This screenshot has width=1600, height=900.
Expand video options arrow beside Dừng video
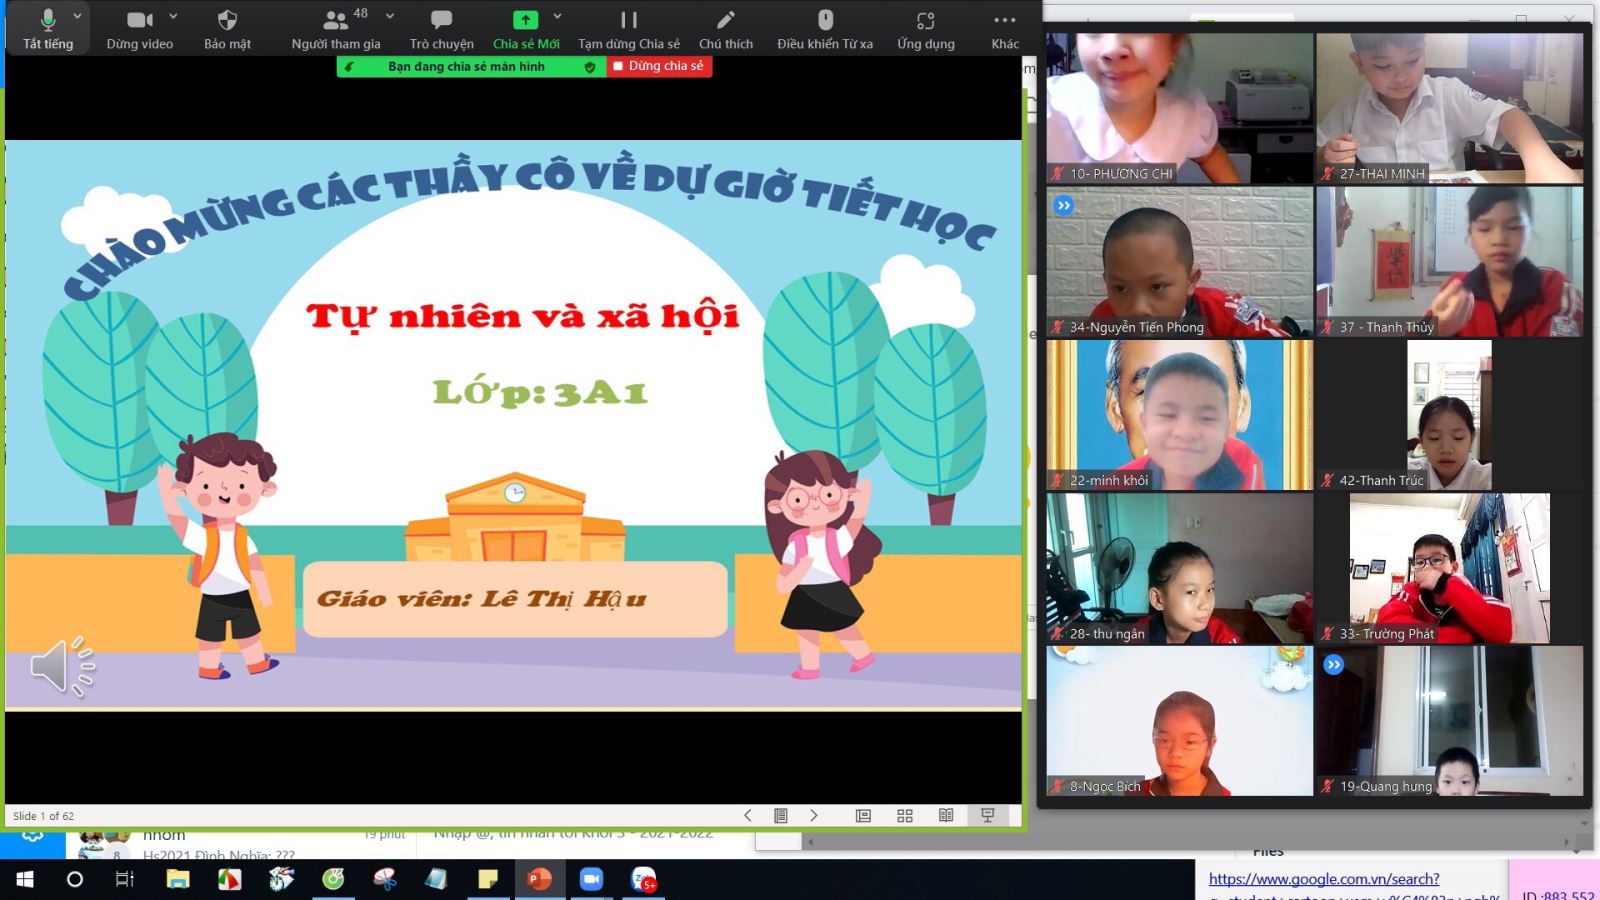pyautogui.click(x=173, y=16)
